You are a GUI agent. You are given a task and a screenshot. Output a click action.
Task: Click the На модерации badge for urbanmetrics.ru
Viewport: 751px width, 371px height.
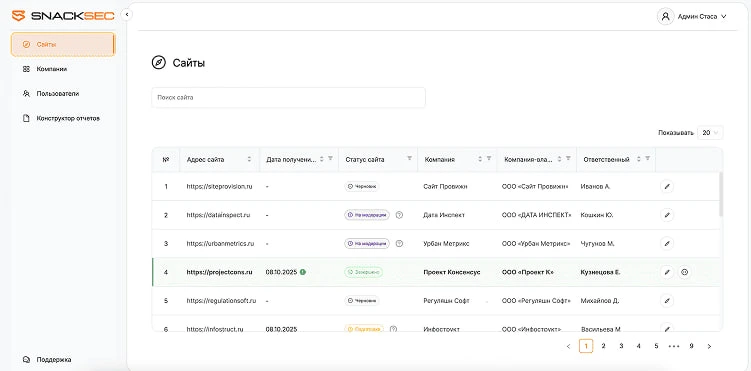pos(367,244)
